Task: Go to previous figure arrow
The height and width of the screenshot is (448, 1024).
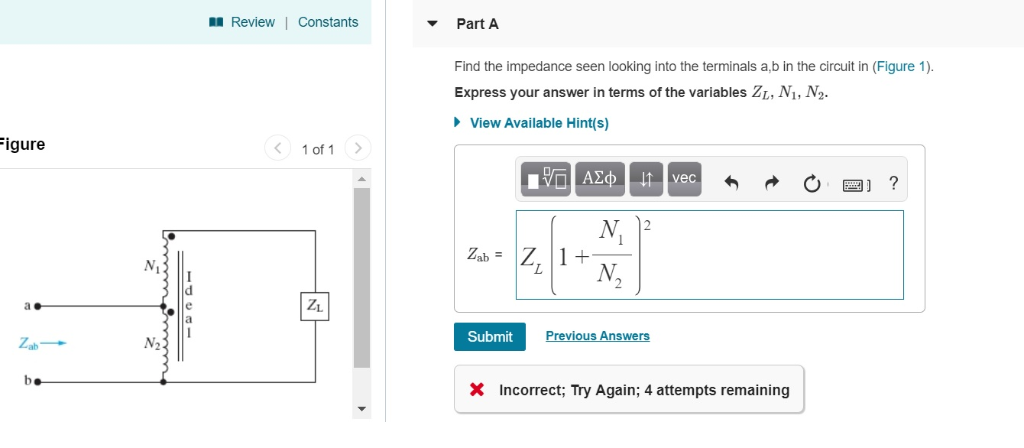Action: coord(278,148)
